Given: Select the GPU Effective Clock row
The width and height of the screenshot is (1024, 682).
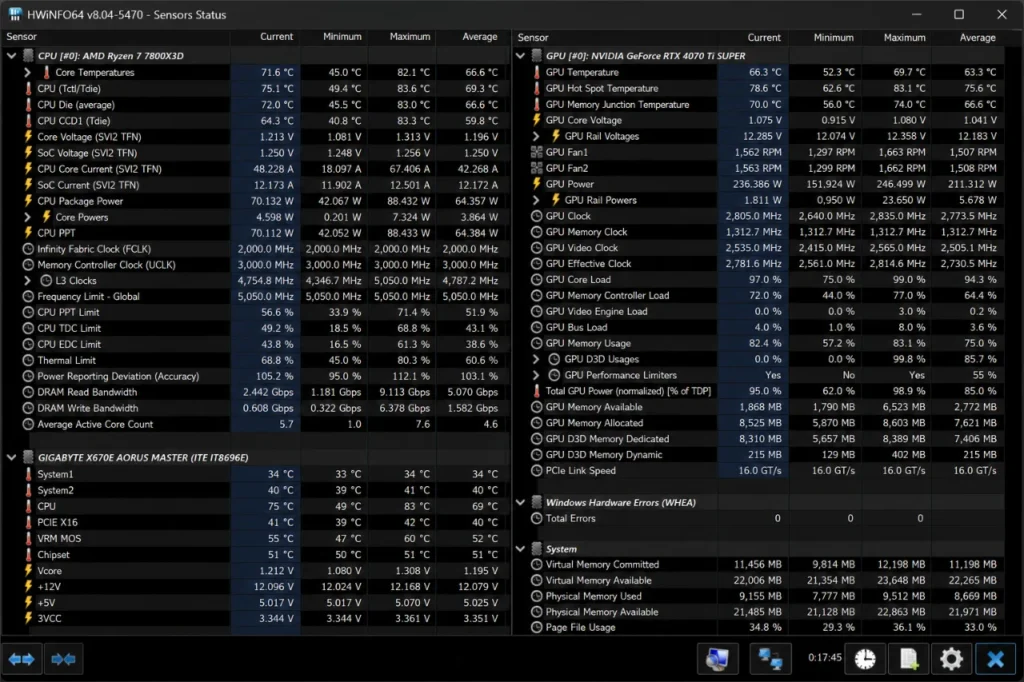Looking at the screenshot, I should (x=760, y=264).
